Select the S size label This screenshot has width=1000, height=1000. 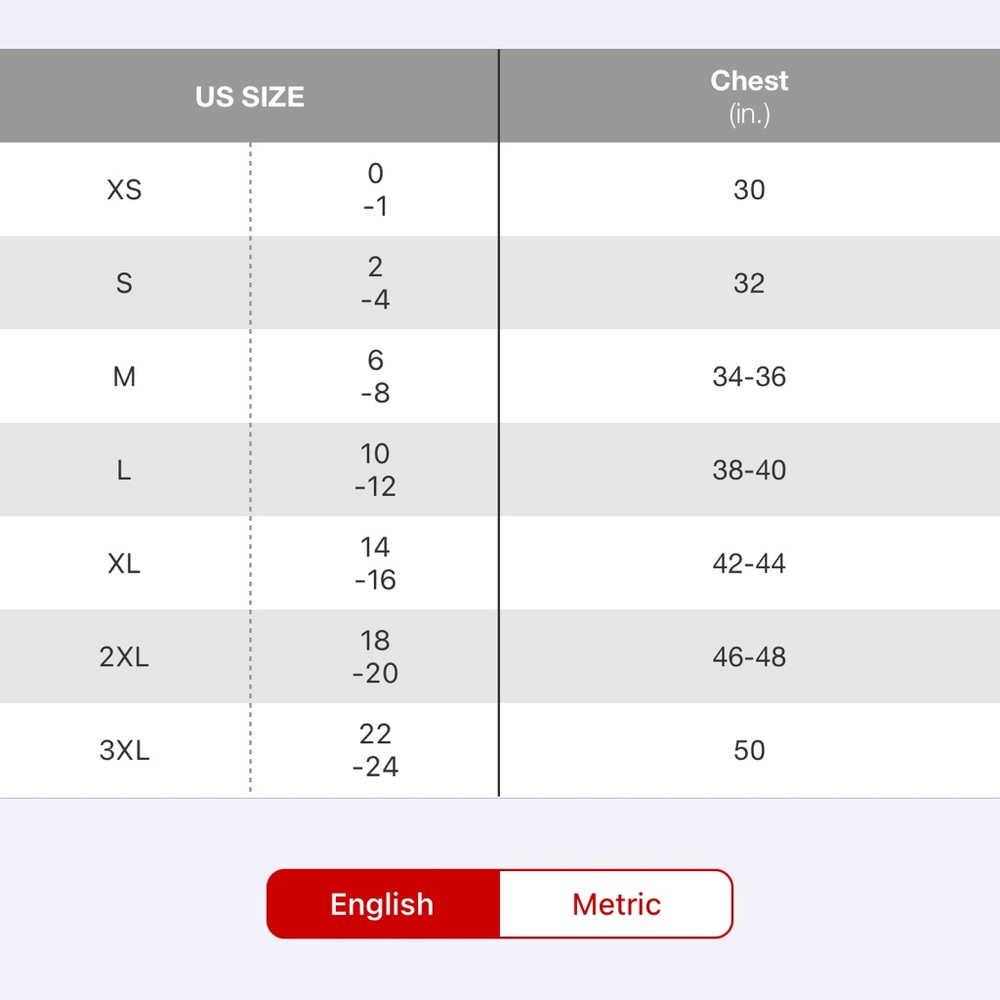[x=124, y=283]
